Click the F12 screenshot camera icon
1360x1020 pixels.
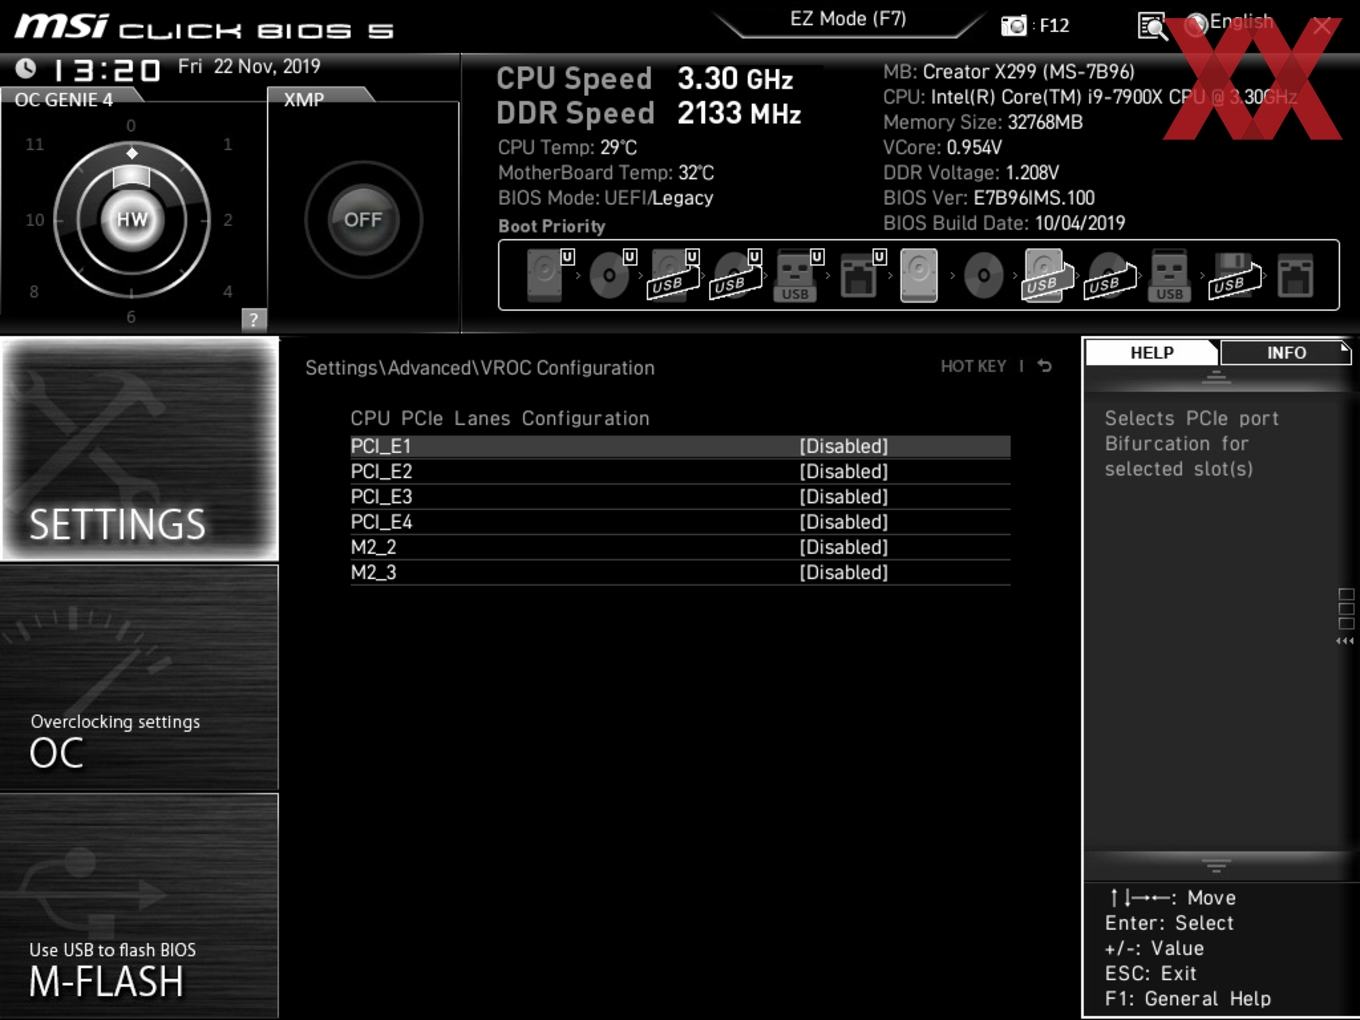[1013, 26]
